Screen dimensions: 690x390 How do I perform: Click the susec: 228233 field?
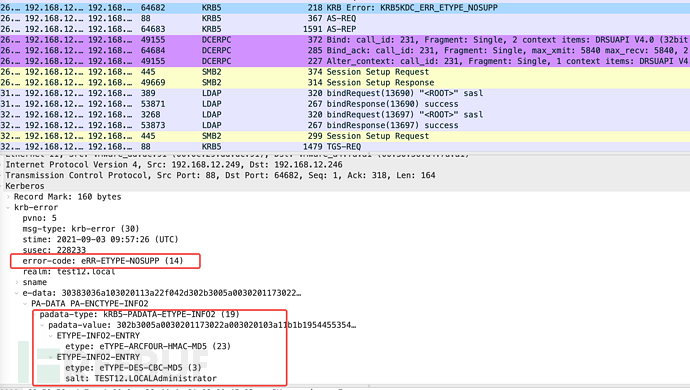[x=54, y=250]
